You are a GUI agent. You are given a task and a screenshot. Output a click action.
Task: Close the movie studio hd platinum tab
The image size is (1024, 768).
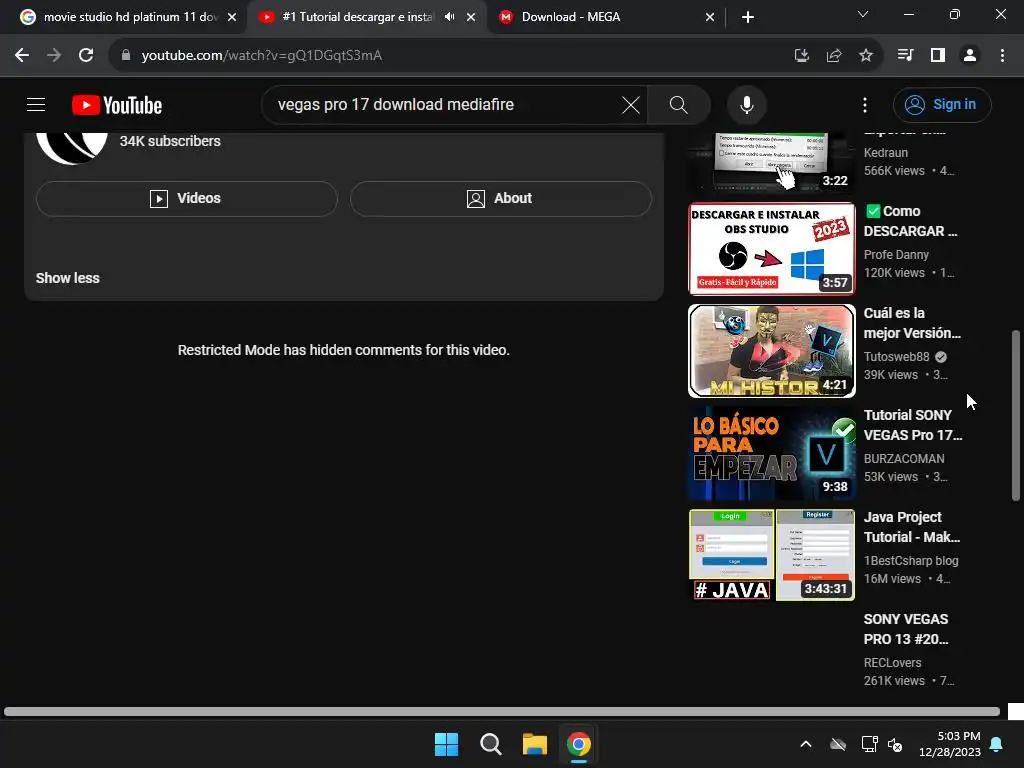coord(232,17)
